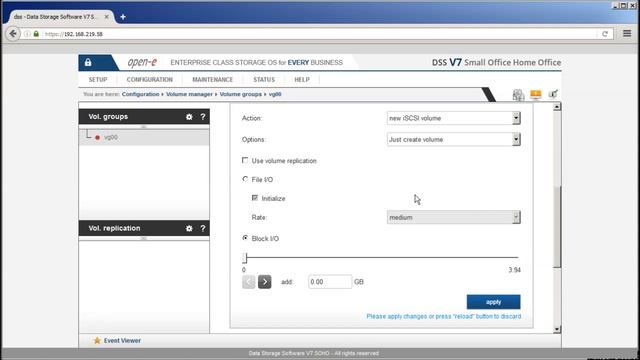Click the green padlock security icon

[x=36, y=34]
